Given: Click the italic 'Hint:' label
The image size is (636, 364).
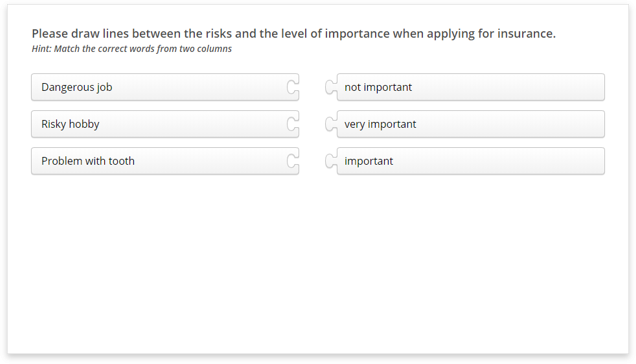Looking at the screenshot, I should (41, 49).
